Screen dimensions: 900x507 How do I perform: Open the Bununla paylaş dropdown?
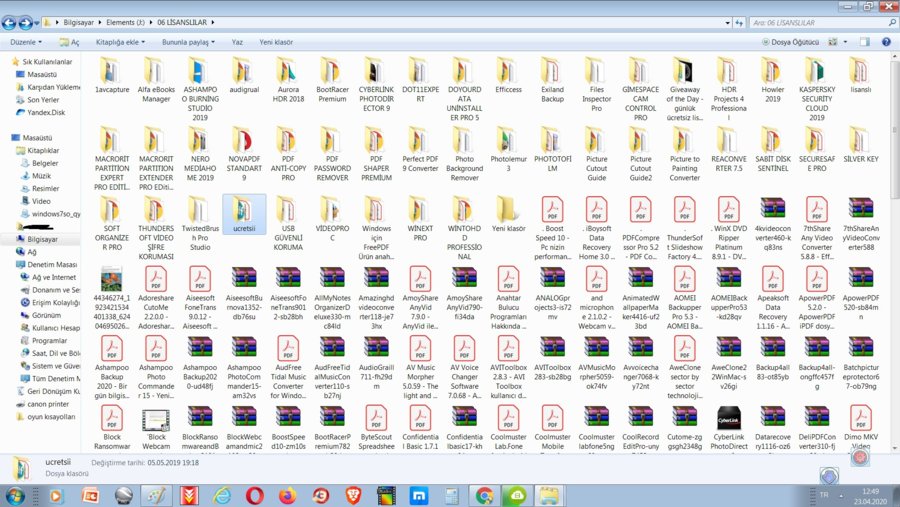[188, 42]
